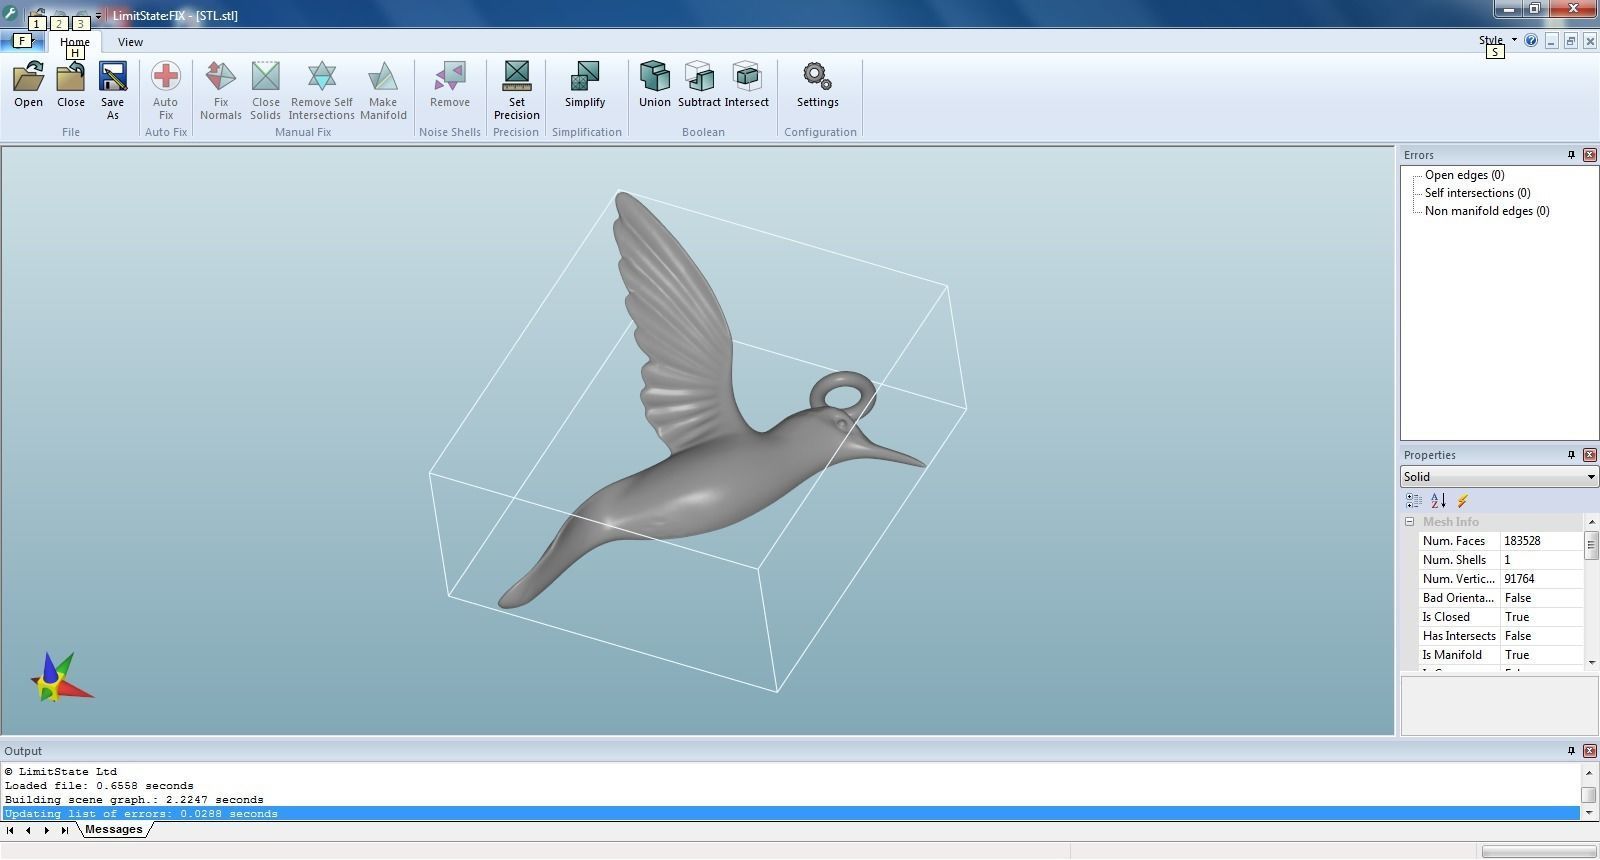Image resolution: width=1600 pixels, height=860 pixels.
Task: Close the Errors panel
Action: point(1590,155)
